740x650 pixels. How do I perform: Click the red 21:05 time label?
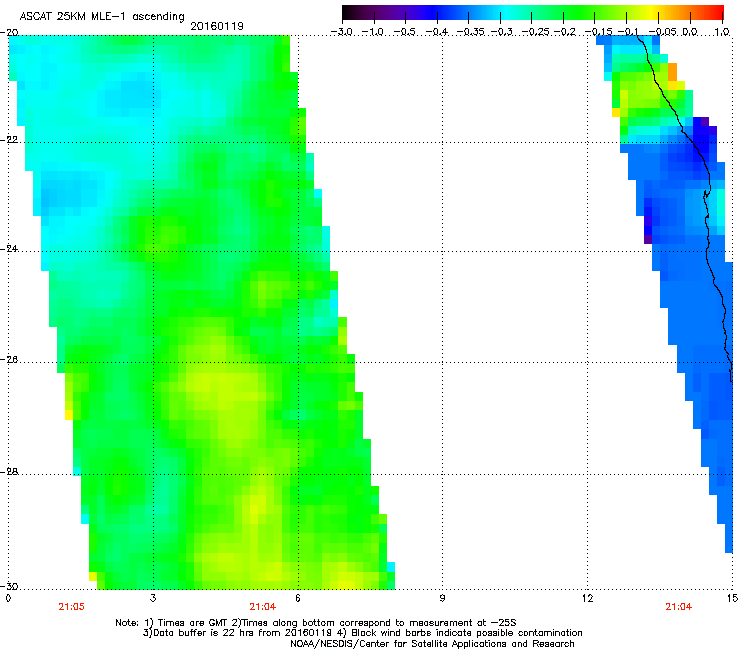[72, 607]
